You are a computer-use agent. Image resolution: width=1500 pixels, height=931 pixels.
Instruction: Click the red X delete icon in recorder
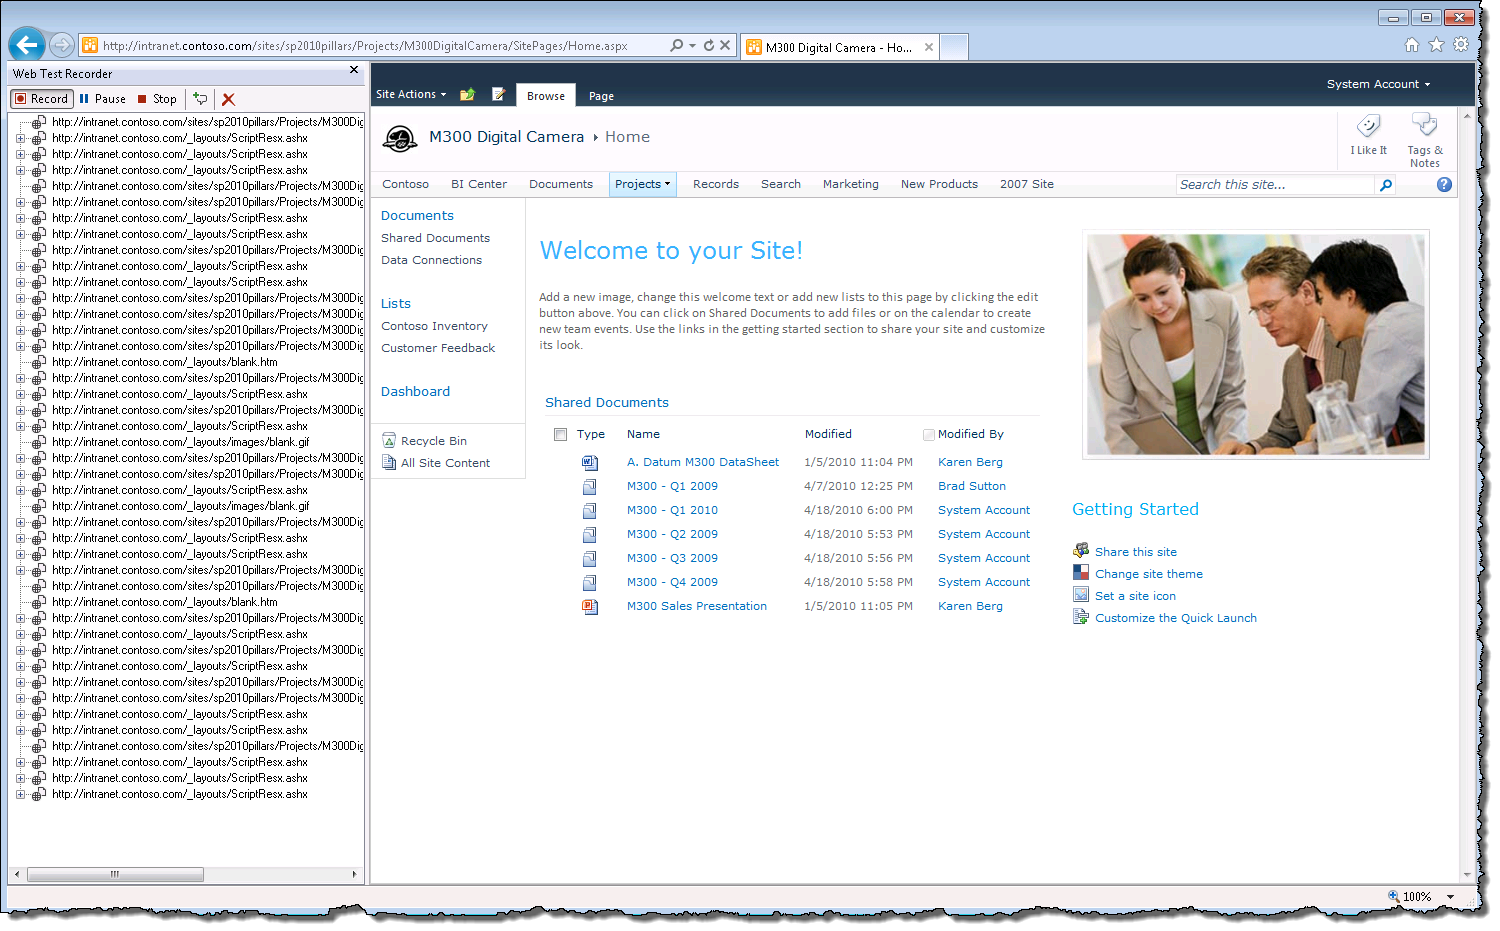(x=228, y=99)
